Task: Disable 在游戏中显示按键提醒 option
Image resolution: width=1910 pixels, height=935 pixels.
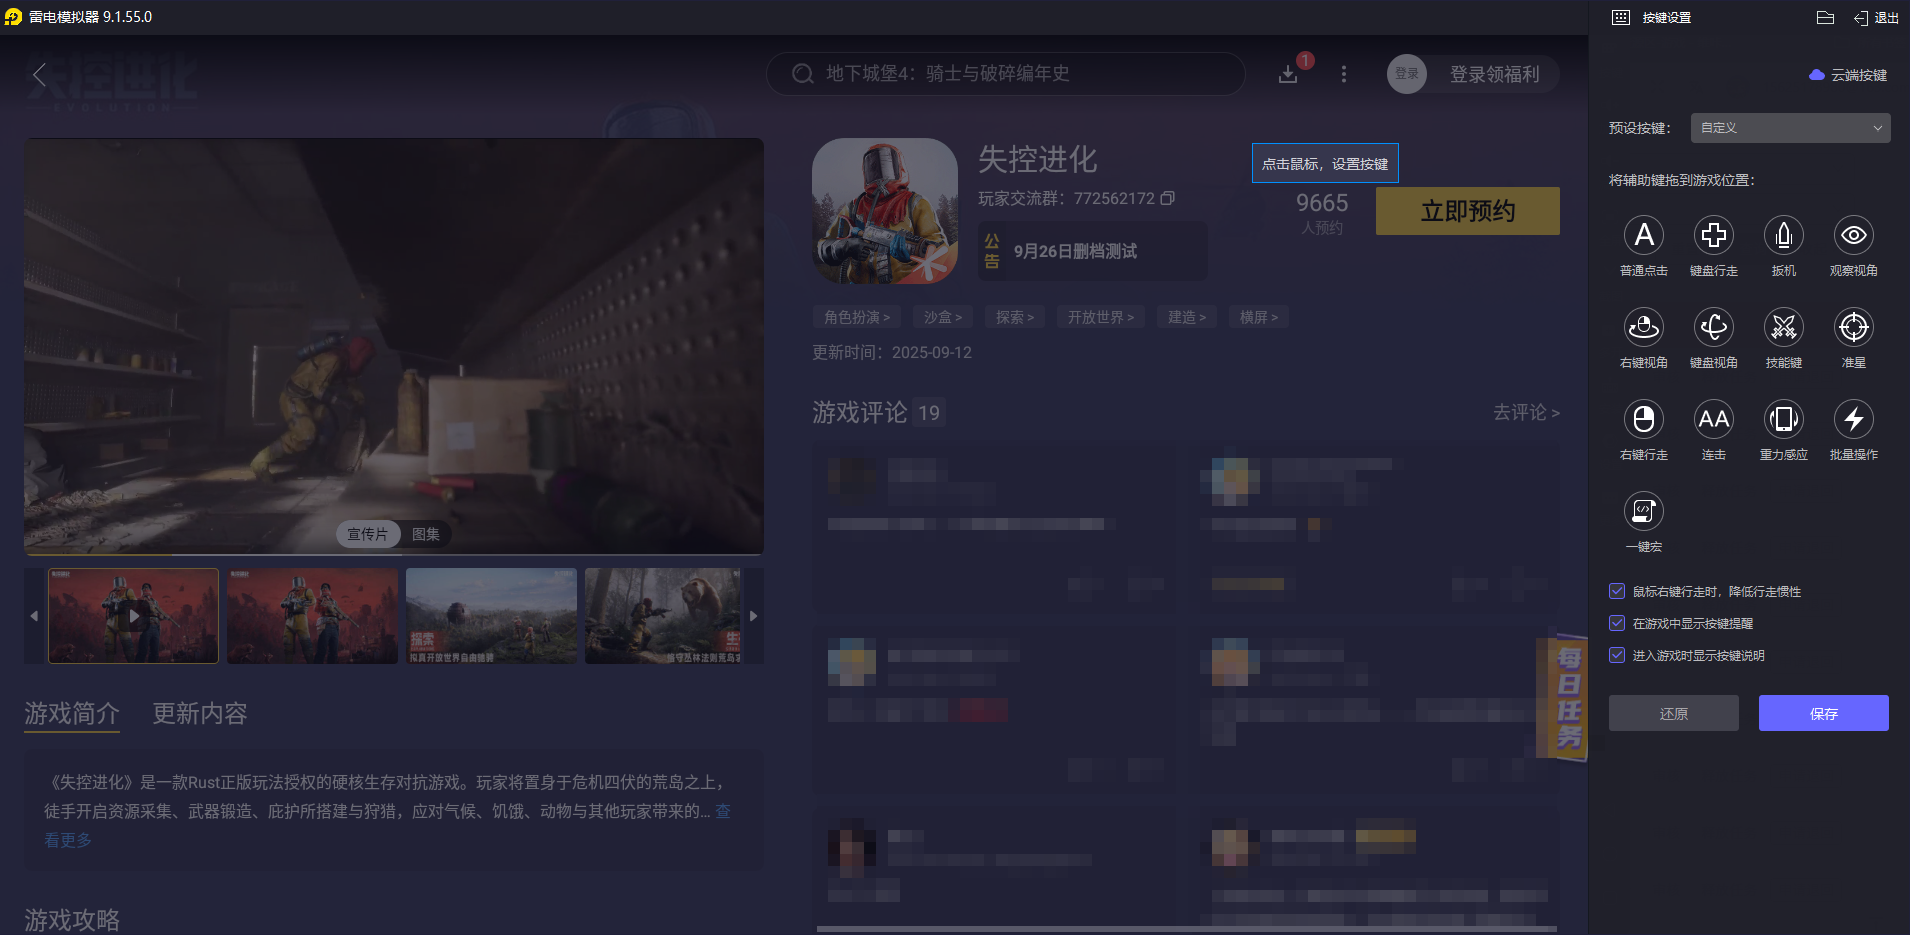Action: point(1616,623)
